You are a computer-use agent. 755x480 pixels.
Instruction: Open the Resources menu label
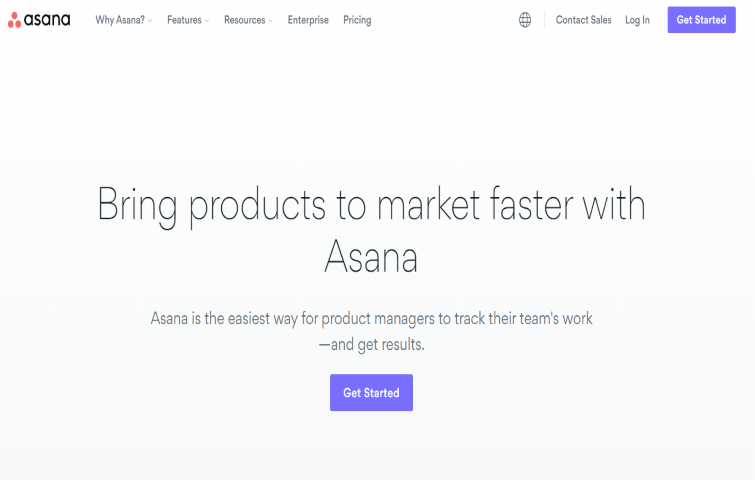[x=245, y=20]
